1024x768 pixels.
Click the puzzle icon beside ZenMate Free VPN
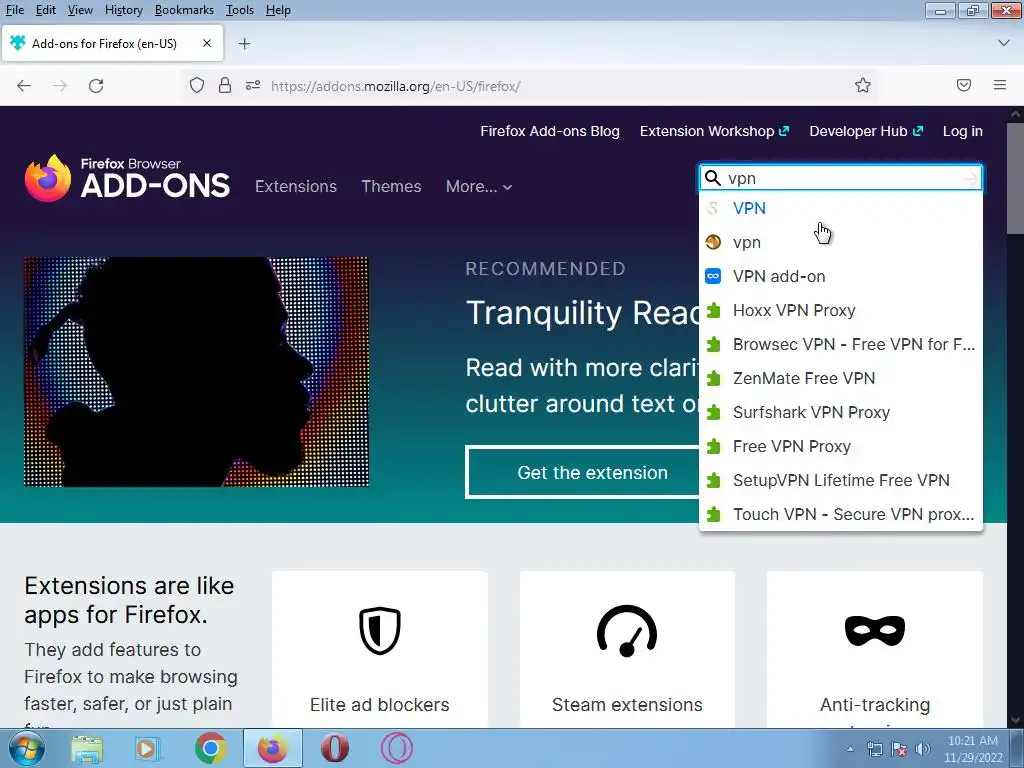coord(713,378)
